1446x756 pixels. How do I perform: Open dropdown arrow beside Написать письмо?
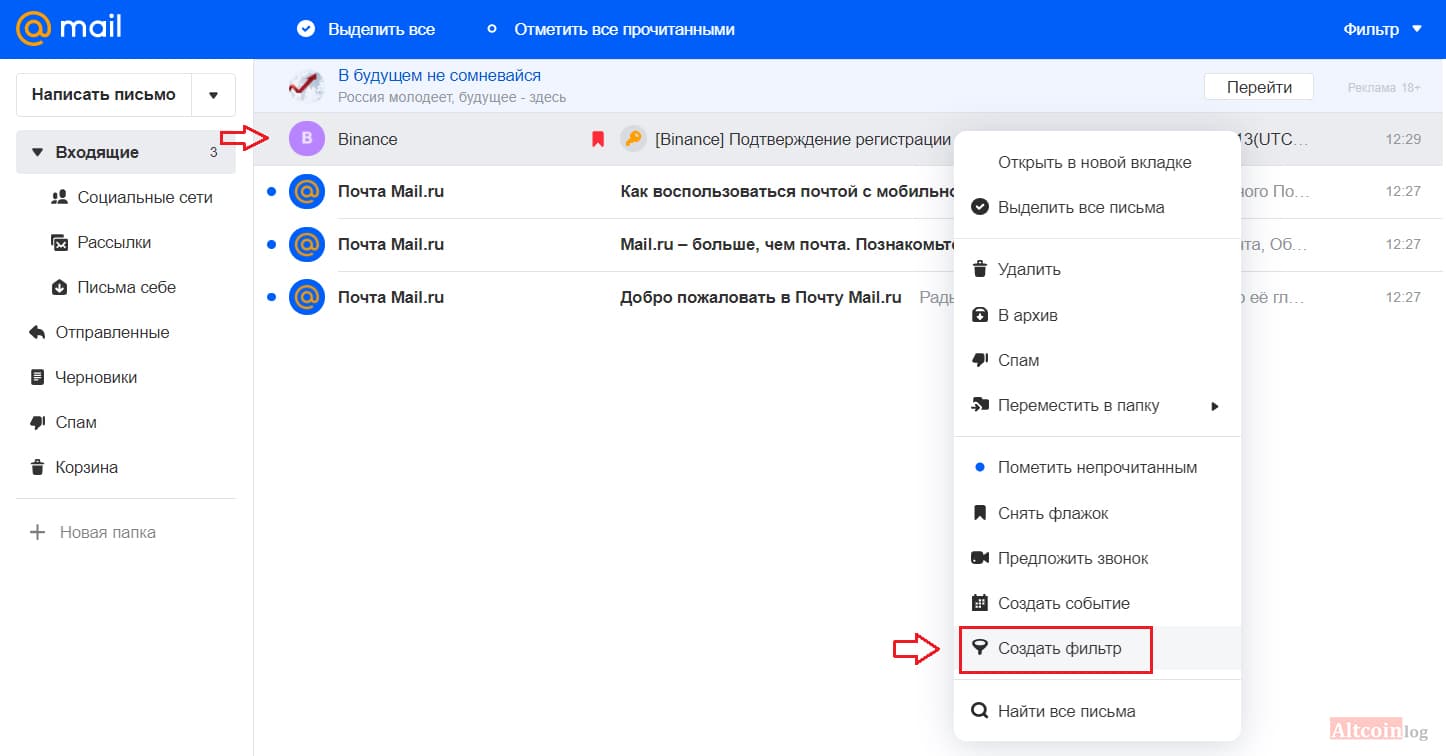coord(213,95)
